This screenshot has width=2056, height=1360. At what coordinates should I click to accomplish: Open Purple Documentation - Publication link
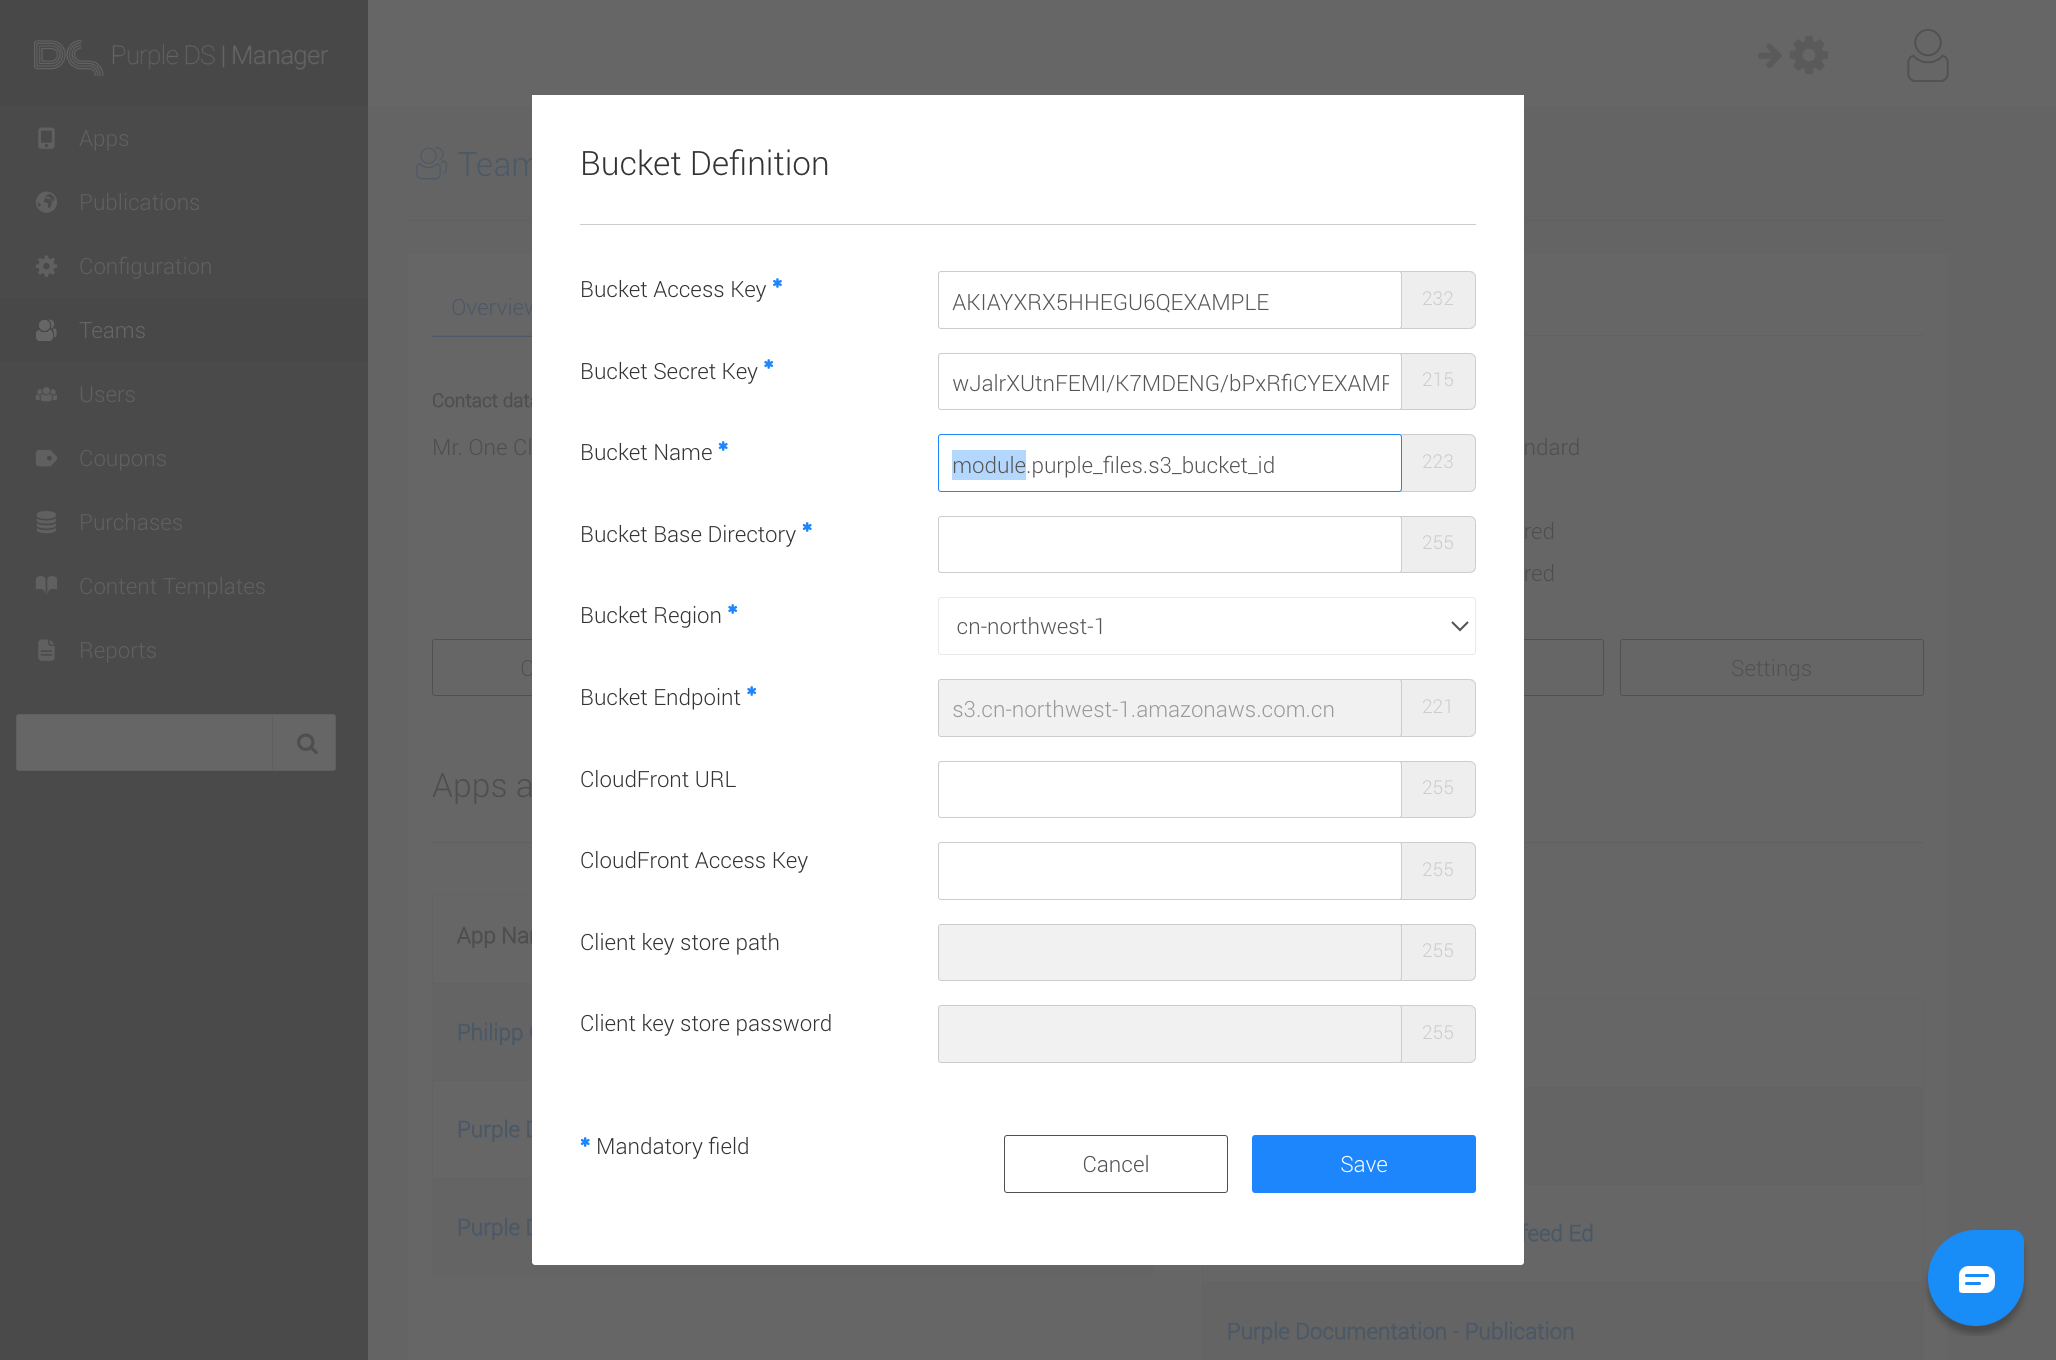pyautogui.click(x=1400, y=1332)
